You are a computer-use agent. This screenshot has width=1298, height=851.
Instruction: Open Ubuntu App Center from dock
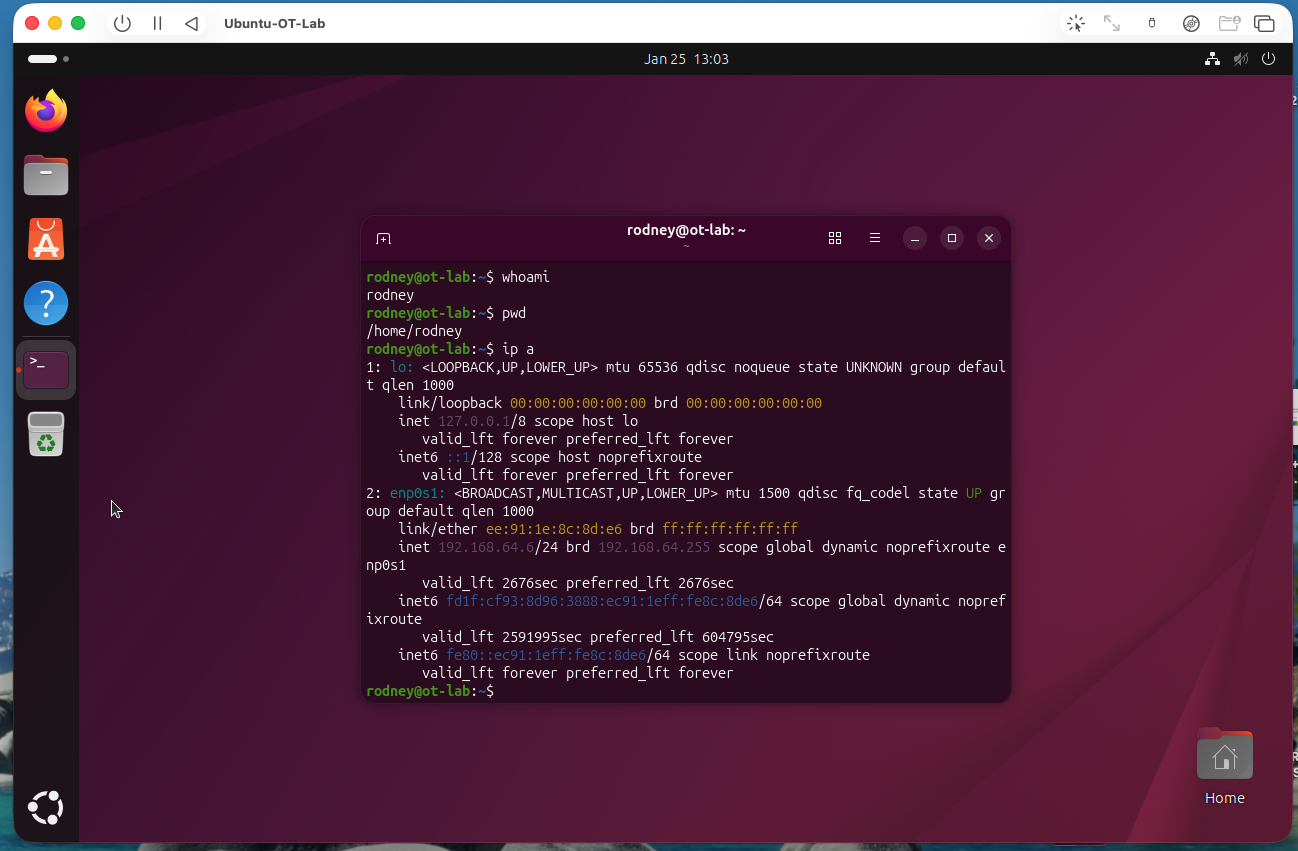[46, 240]
